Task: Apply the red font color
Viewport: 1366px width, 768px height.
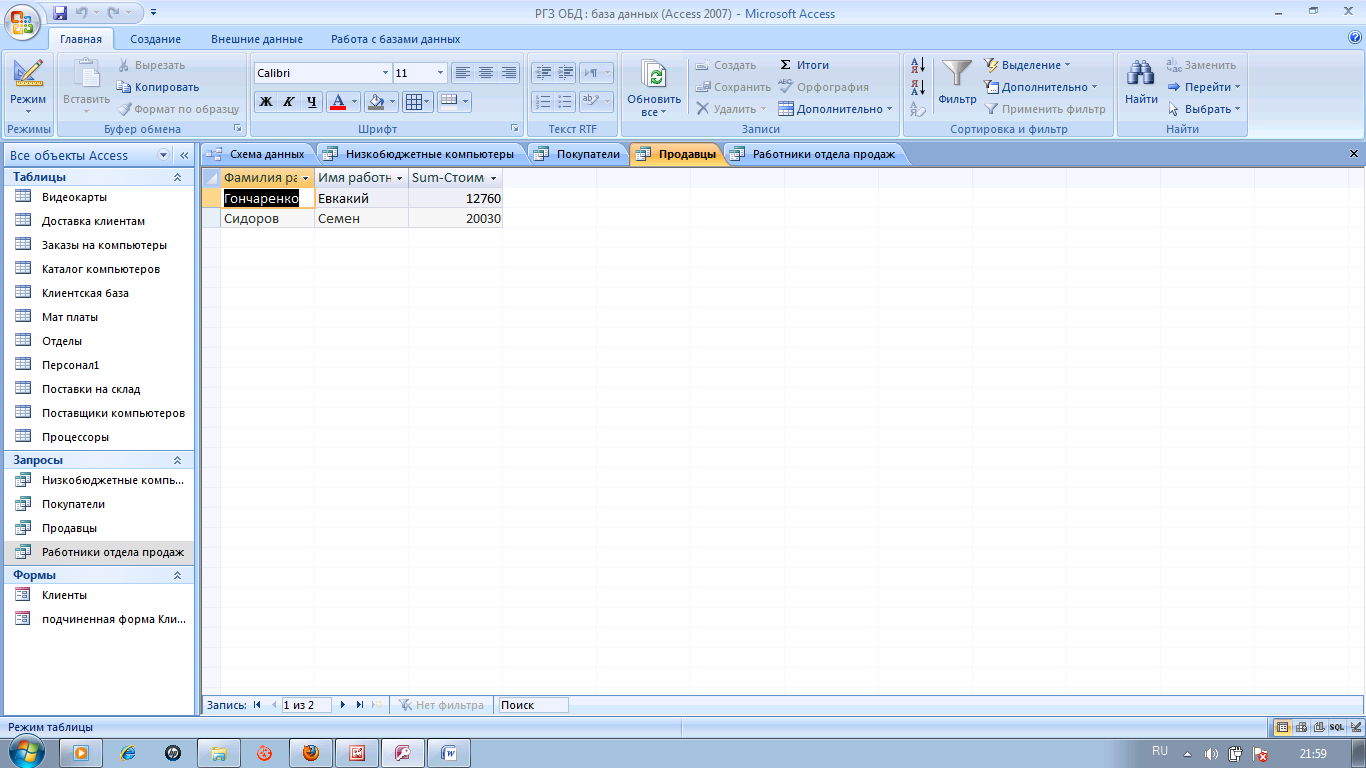Action: click(x=337, y=101)
